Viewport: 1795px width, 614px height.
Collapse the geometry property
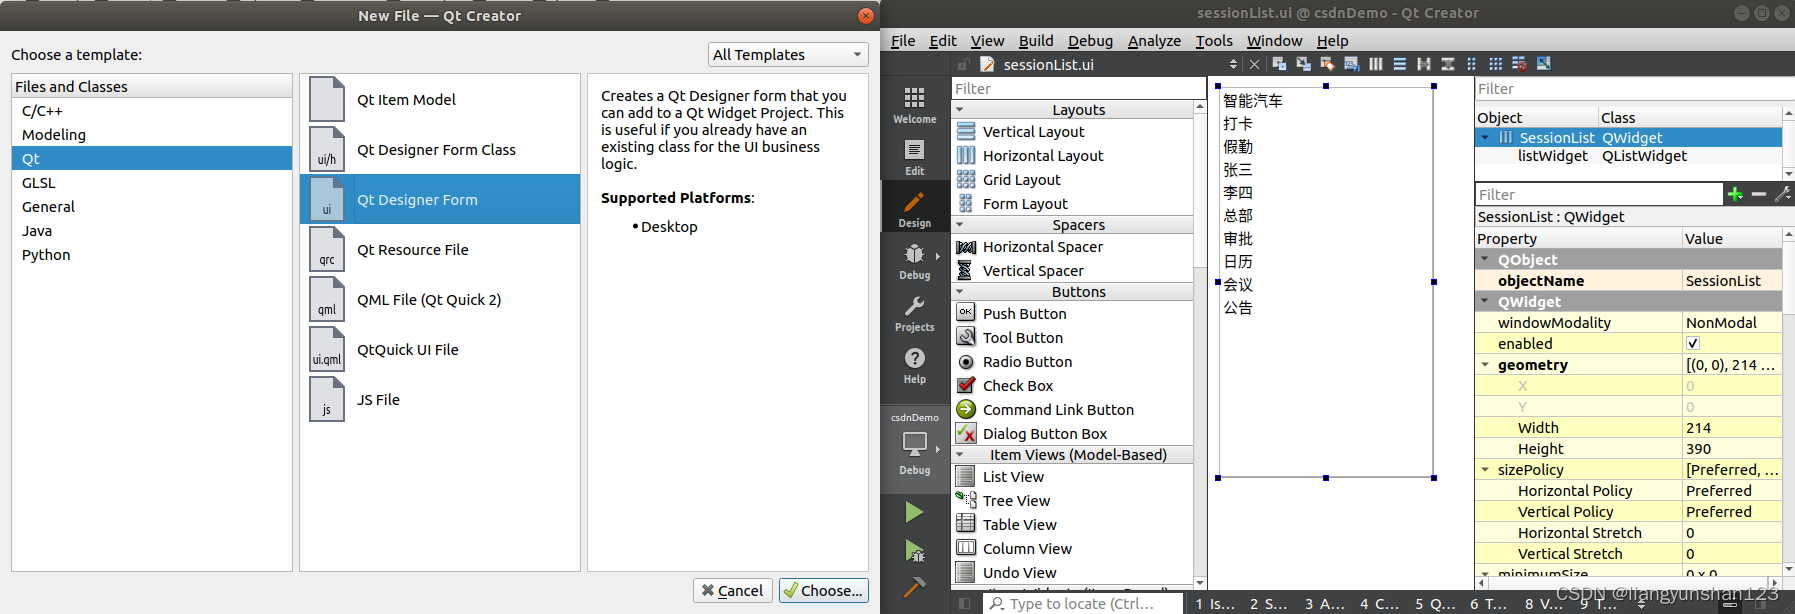click(x=1485, y=365)
